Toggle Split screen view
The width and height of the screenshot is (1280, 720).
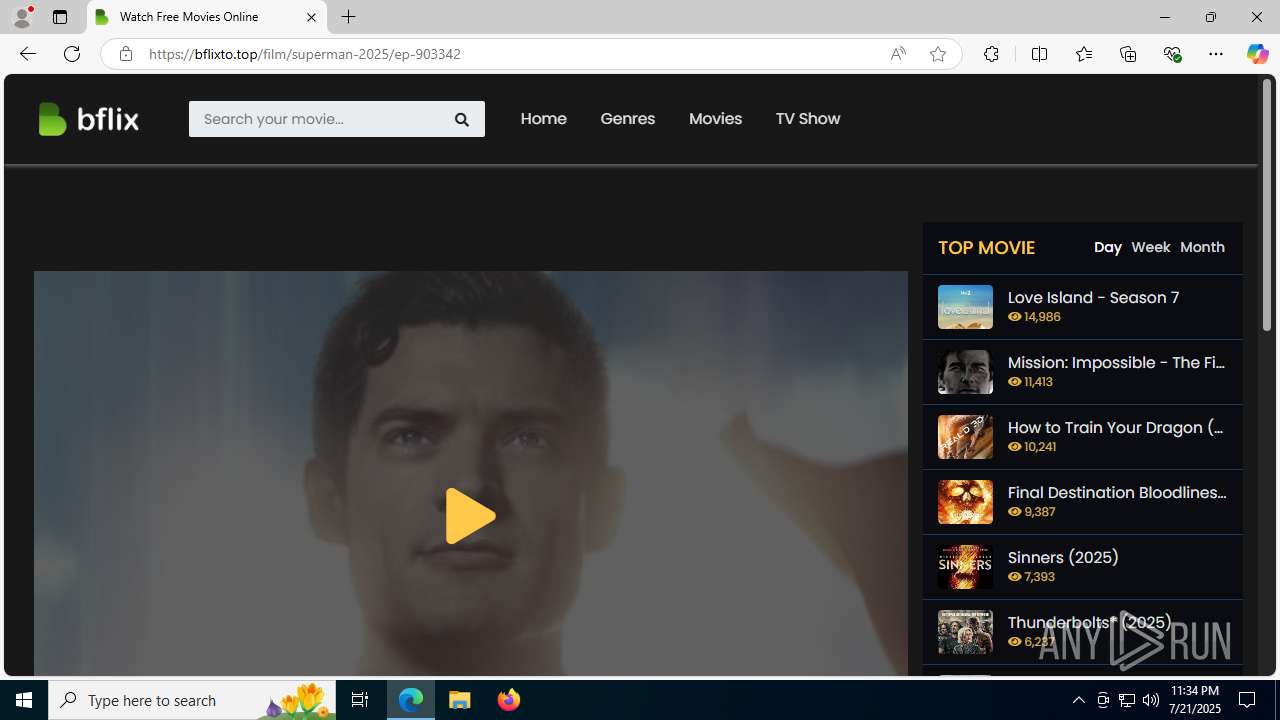point(1039,54)
